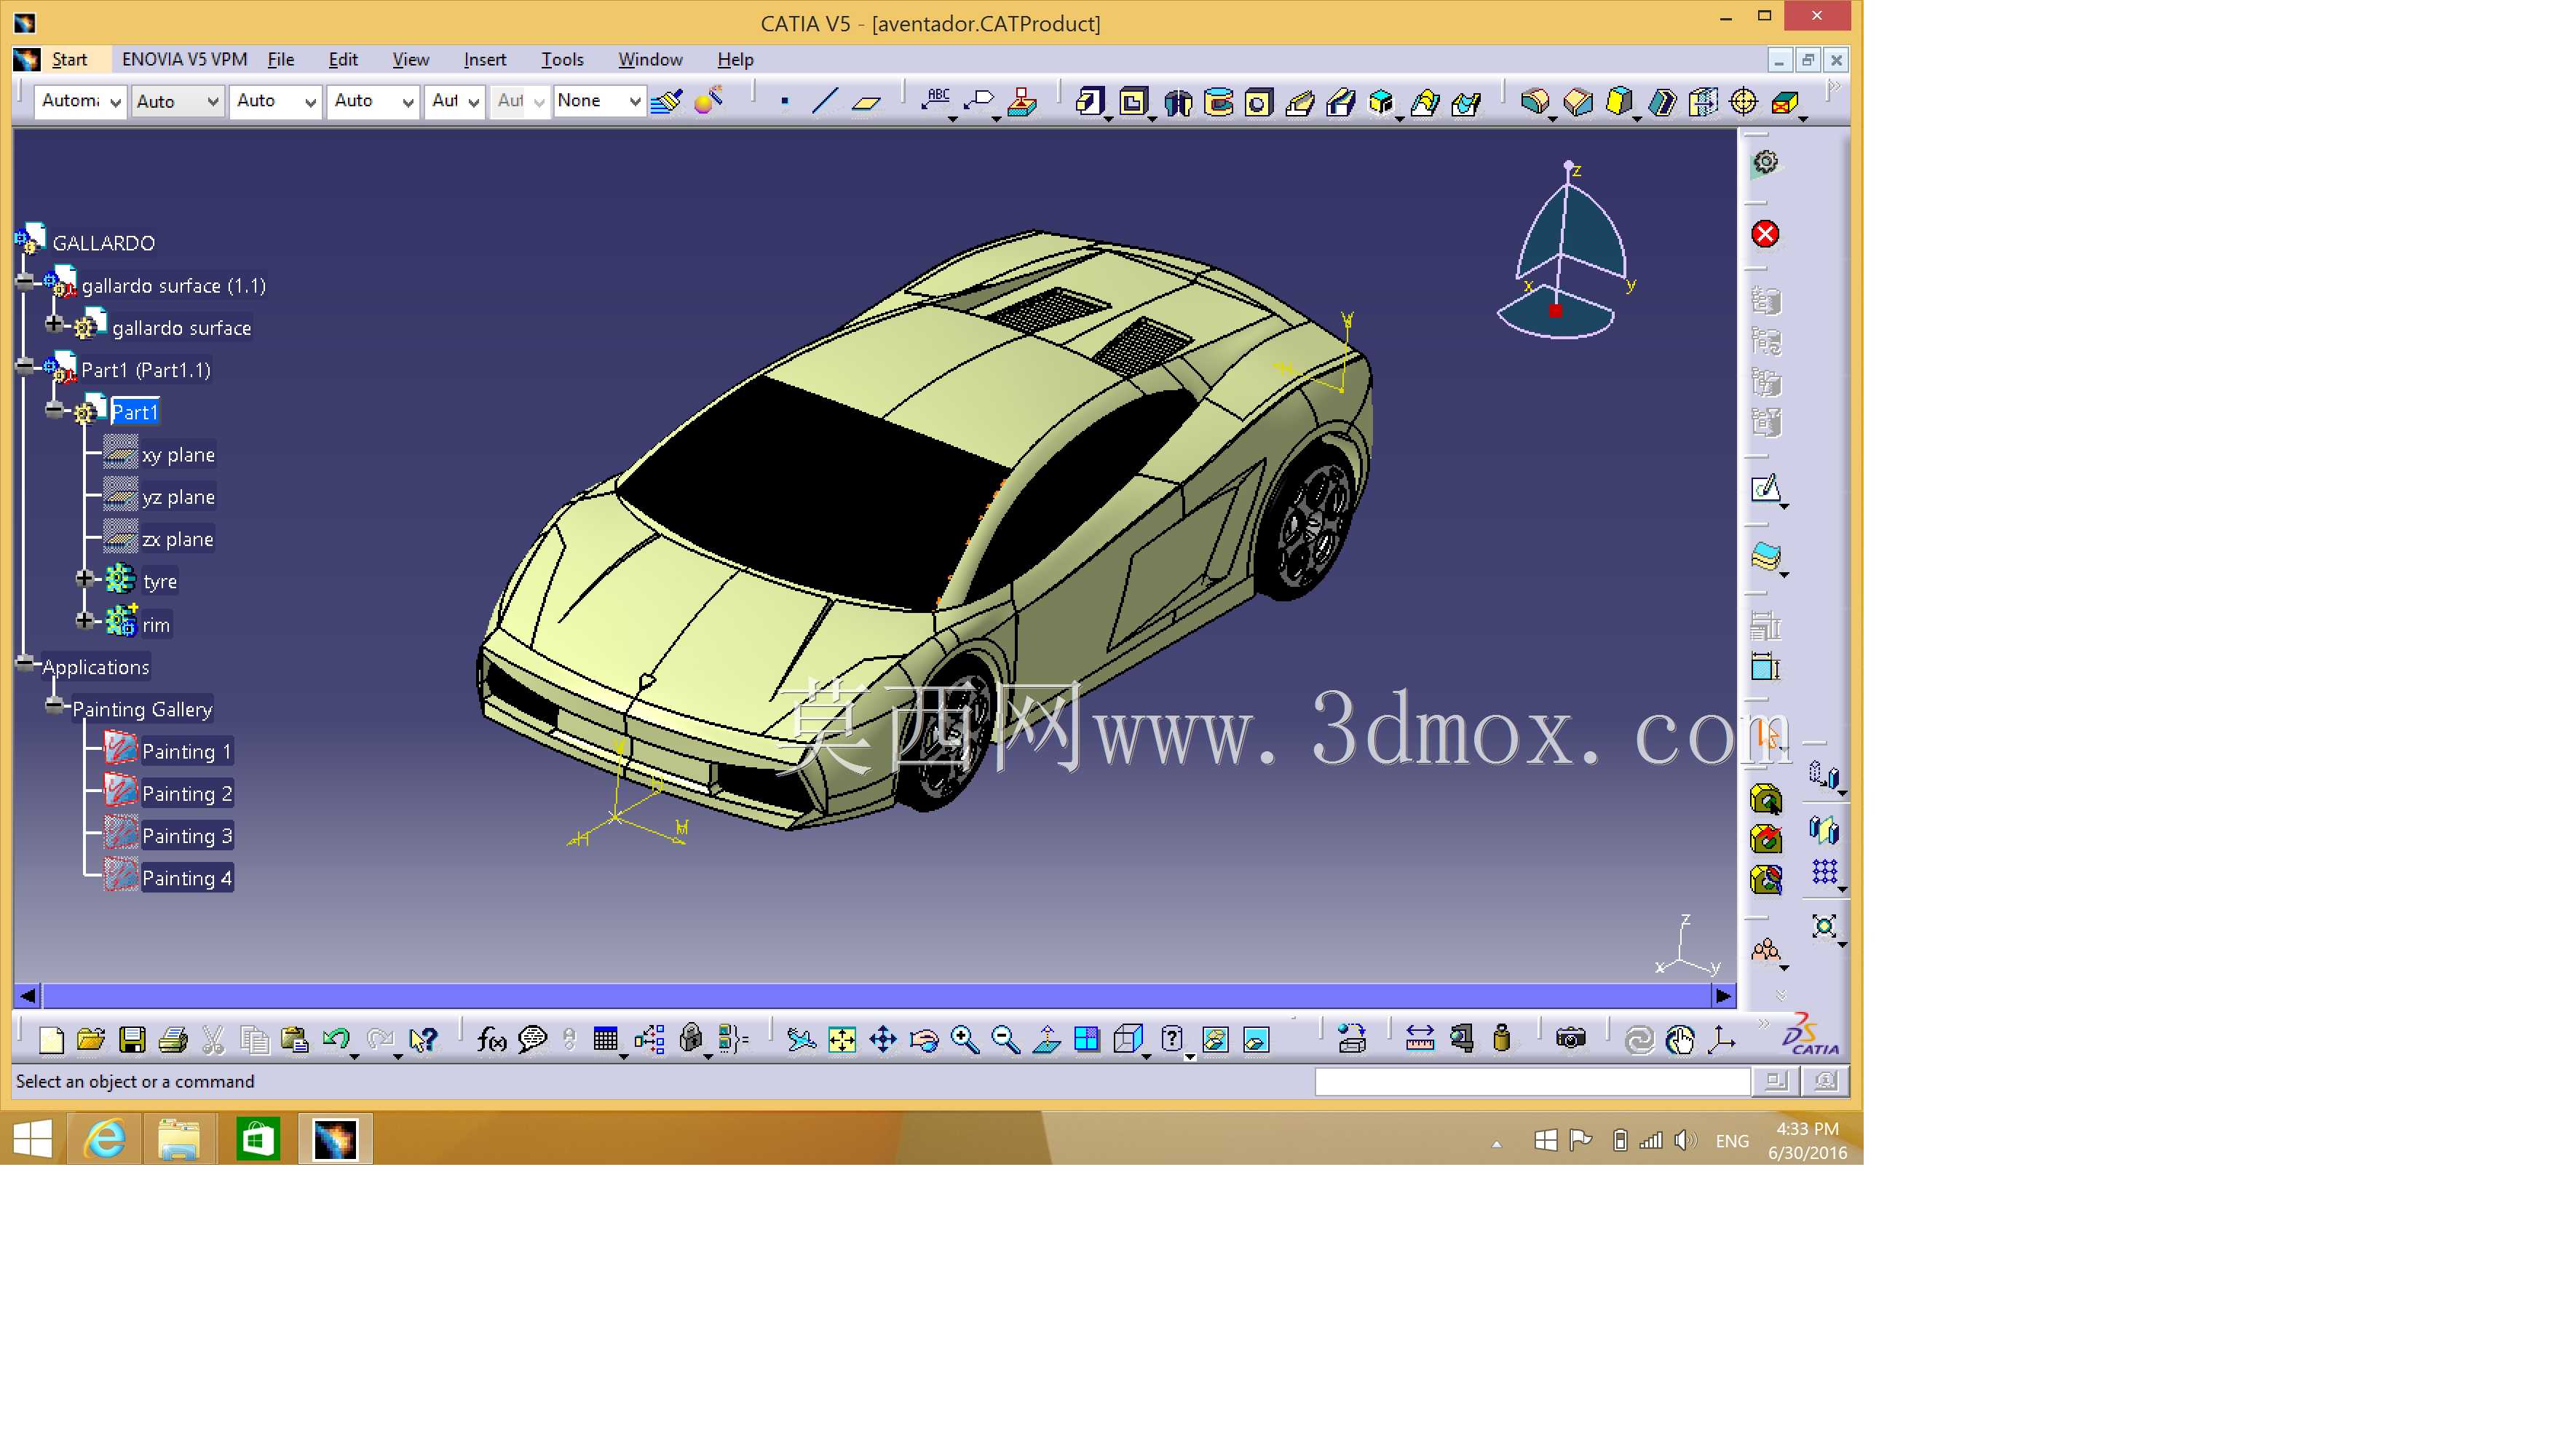Click the What's This help cursor icon

423,1040
